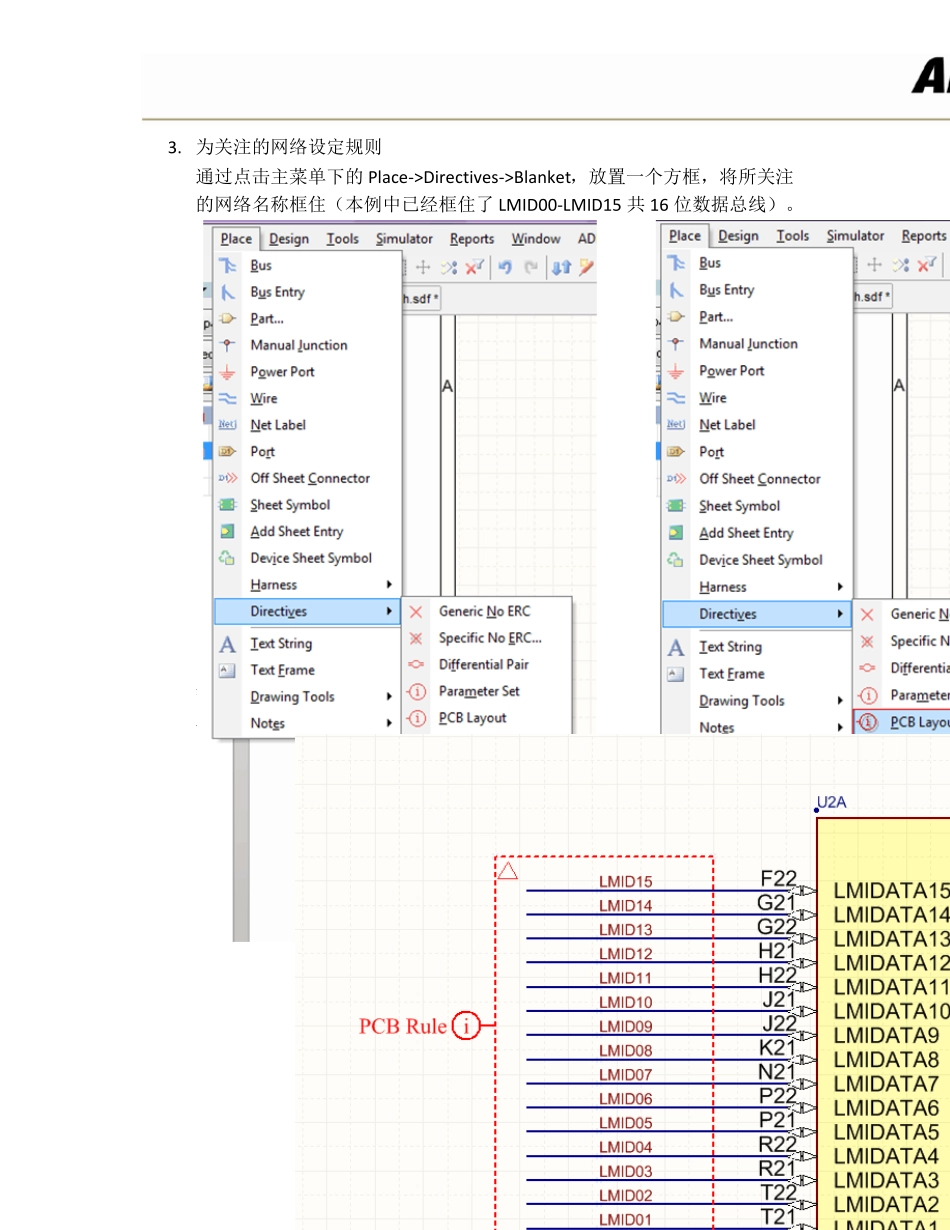
Task: Click Parameter Set icon in left screenshot
Action: (x=417, y=691)
